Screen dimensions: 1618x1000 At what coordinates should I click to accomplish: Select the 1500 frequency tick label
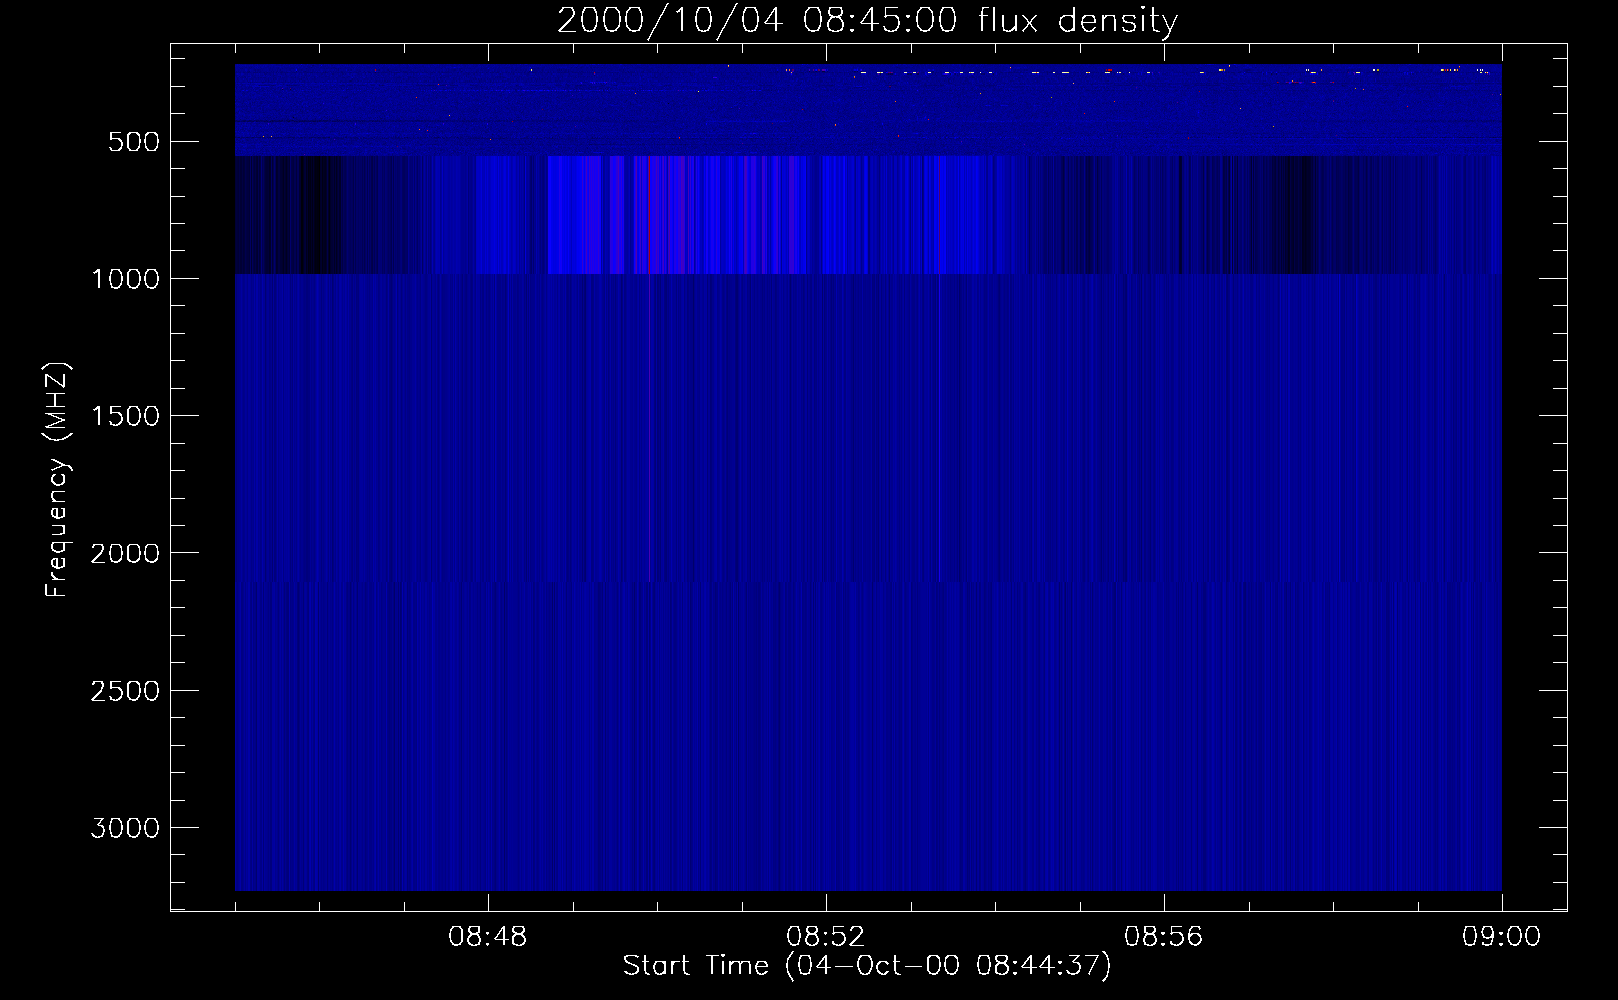pyautogui.click(x=125, y=417)
